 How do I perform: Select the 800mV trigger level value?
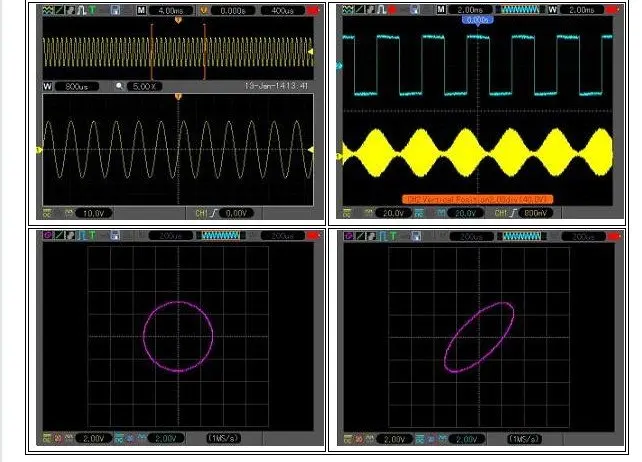536,213
